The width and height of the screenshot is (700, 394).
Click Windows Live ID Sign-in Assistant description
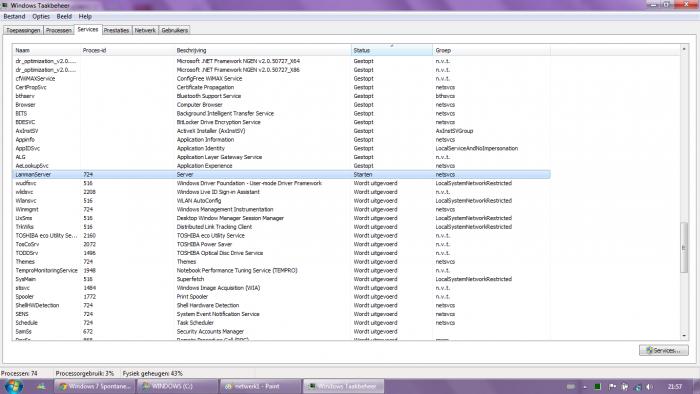pyautogui.click(x=218, y=192)
